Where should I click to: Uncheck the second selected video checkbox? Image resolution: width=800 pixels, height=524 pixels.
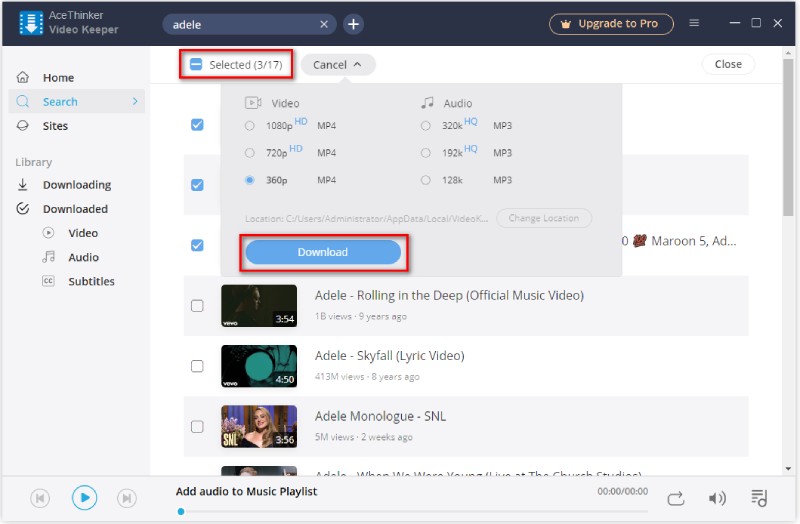point(197,185)
